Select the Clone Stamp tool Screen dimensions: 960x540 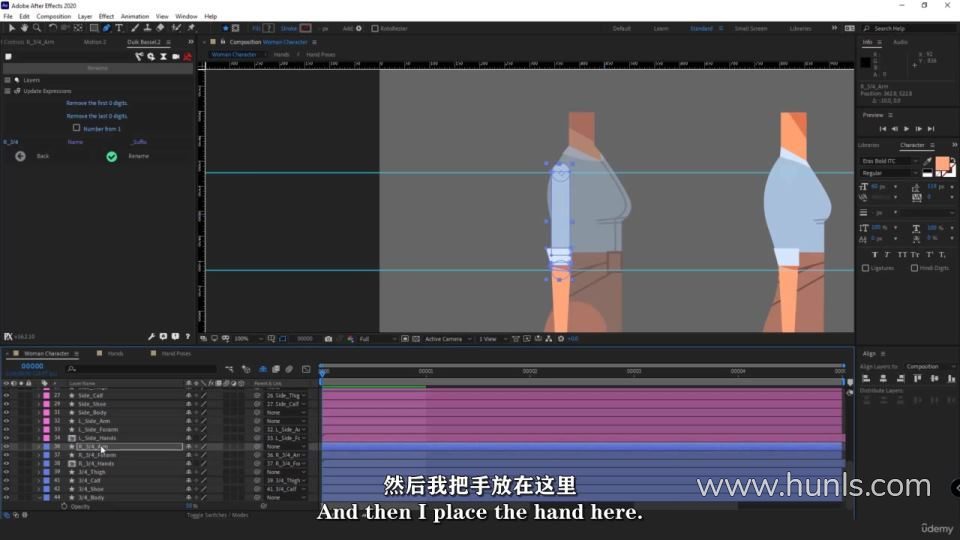coord(148,28)
